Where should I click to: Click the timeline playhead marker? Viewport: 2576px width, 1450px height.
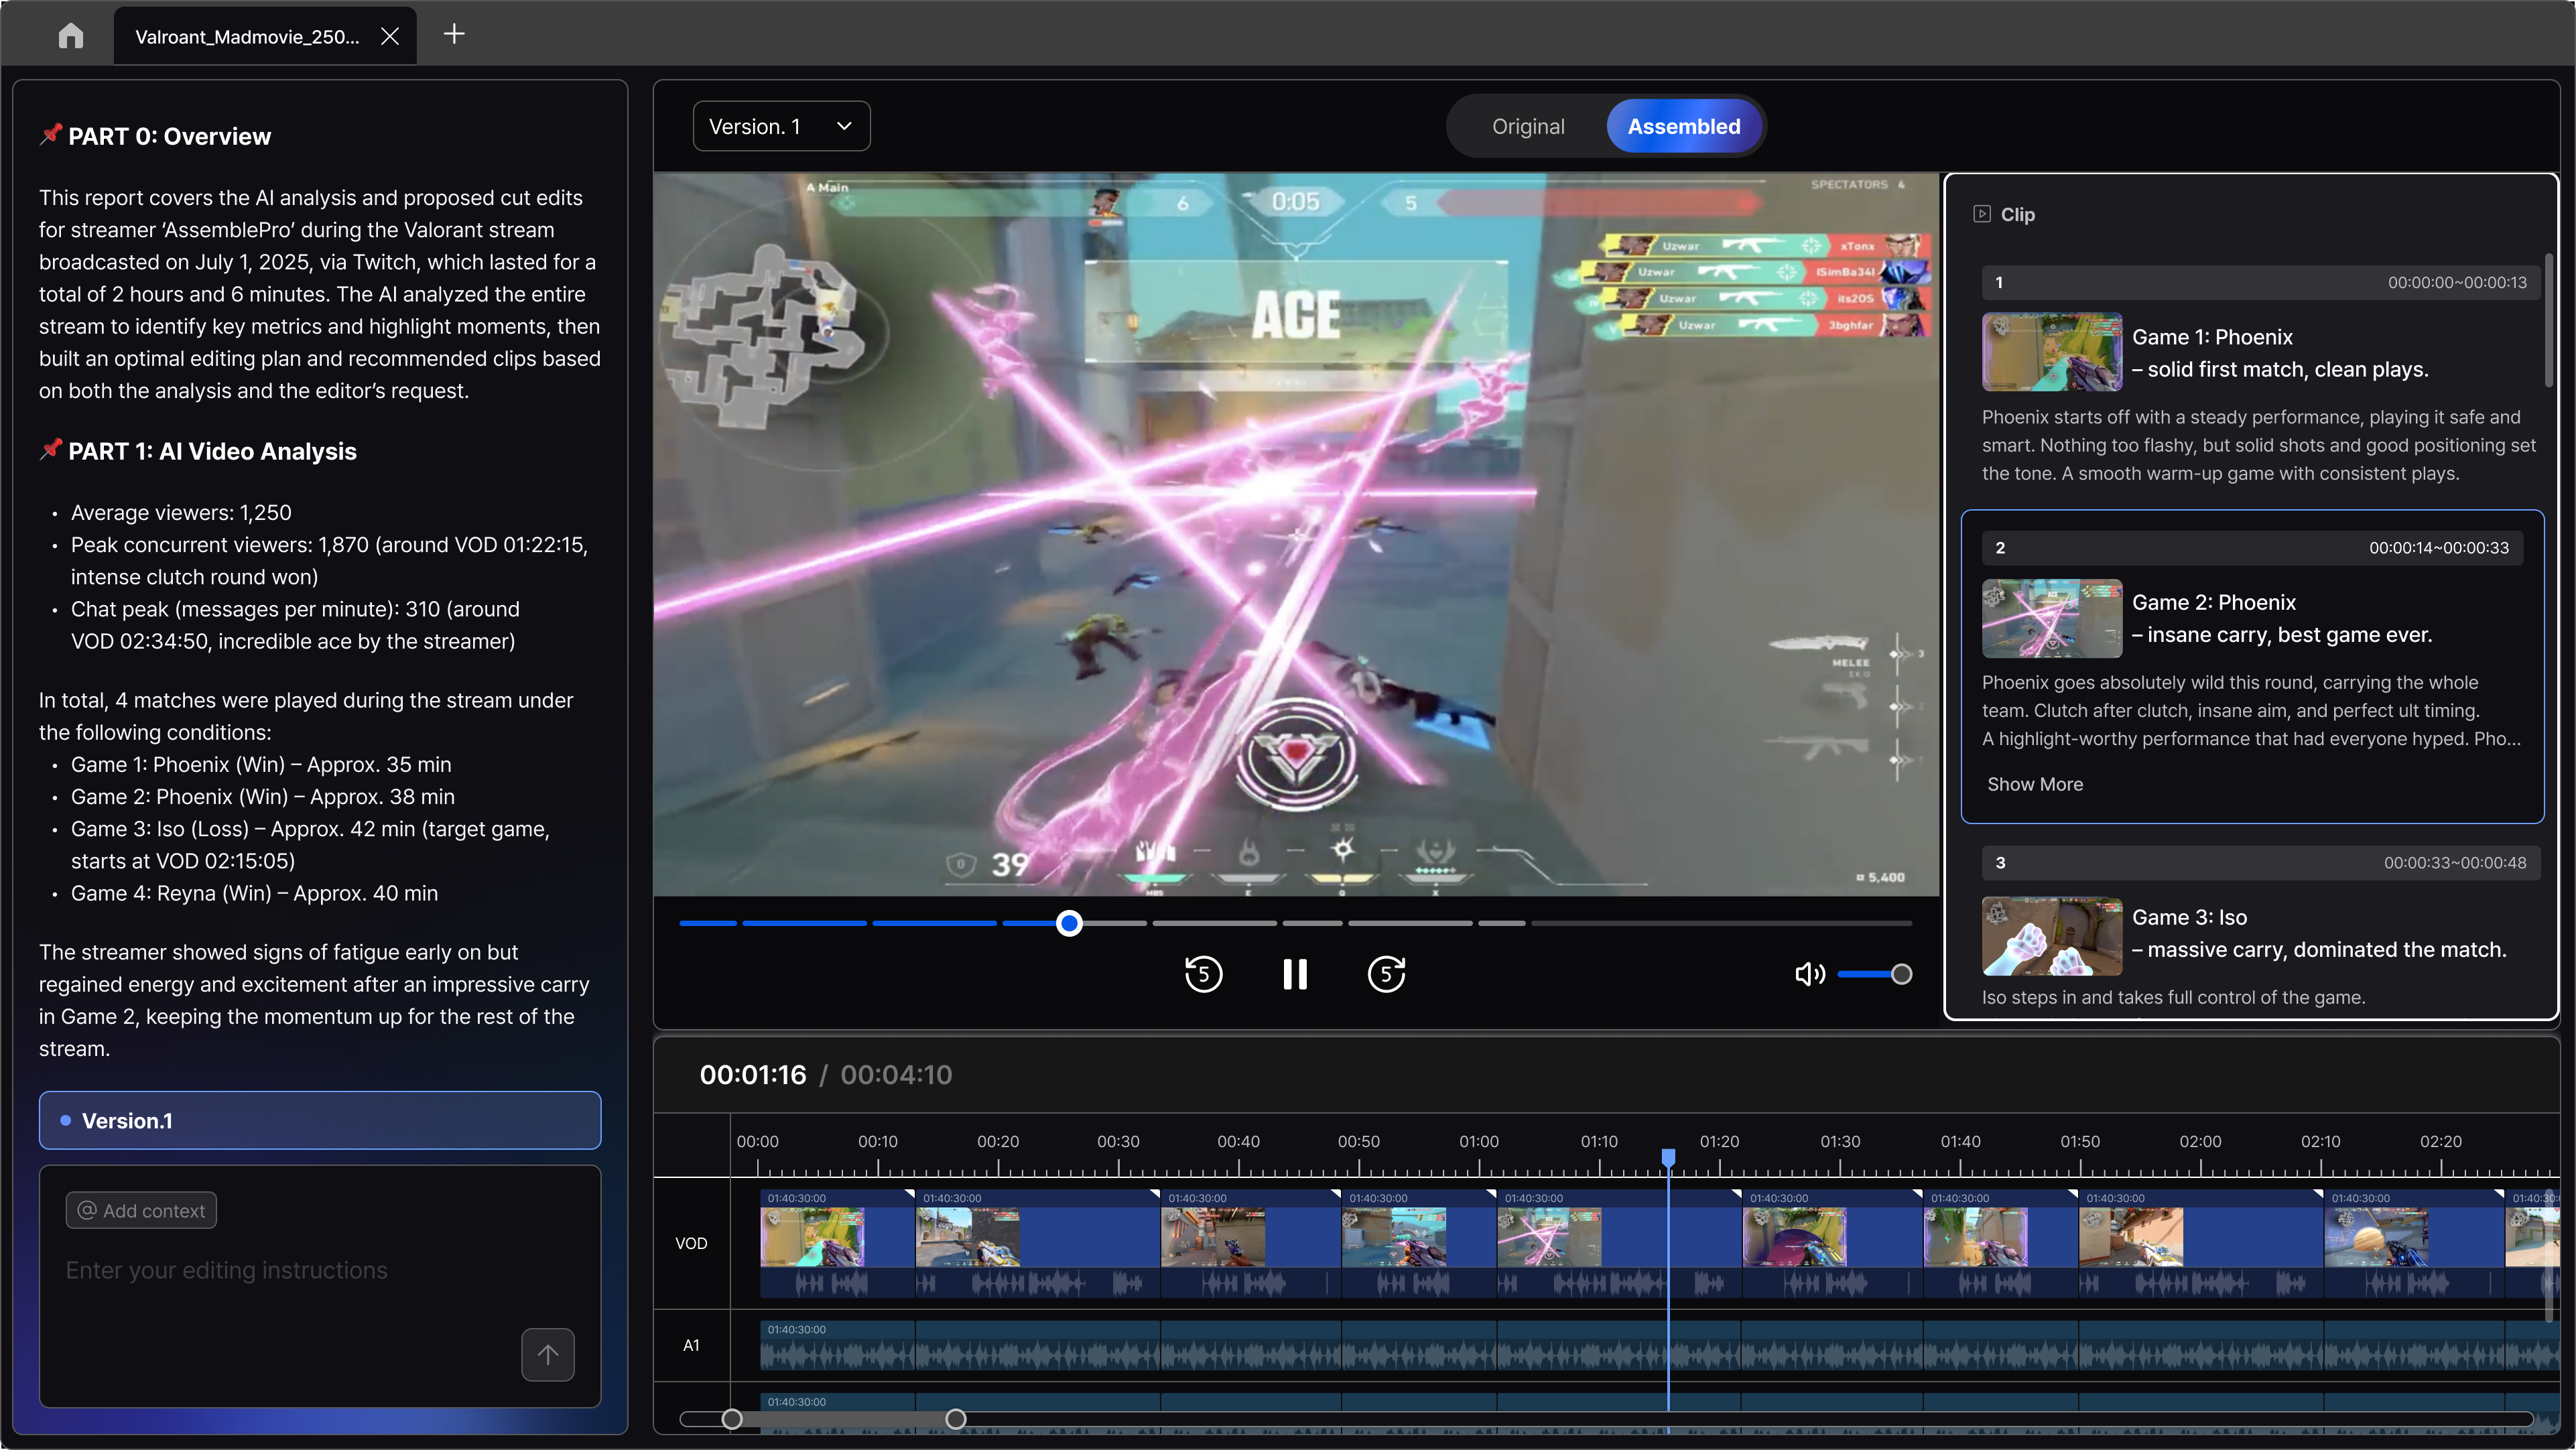tap(1668, 1157)
